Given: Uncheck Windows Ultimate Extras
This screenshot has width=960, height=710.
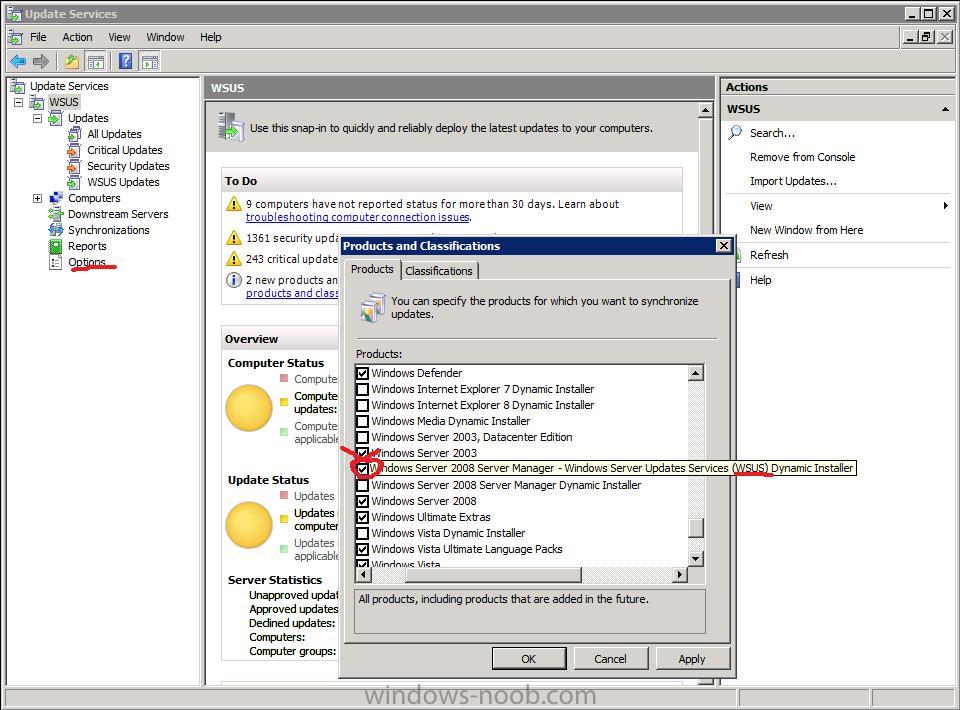Looking at the screenshot, I should pos(362,517).
